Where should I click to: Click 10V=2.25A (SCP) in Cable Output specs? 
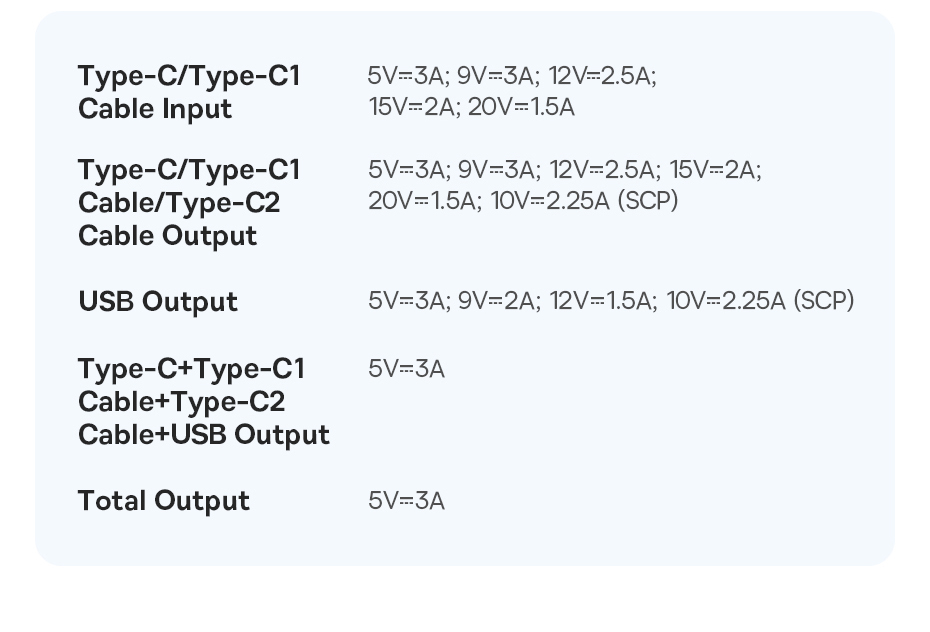584,201
